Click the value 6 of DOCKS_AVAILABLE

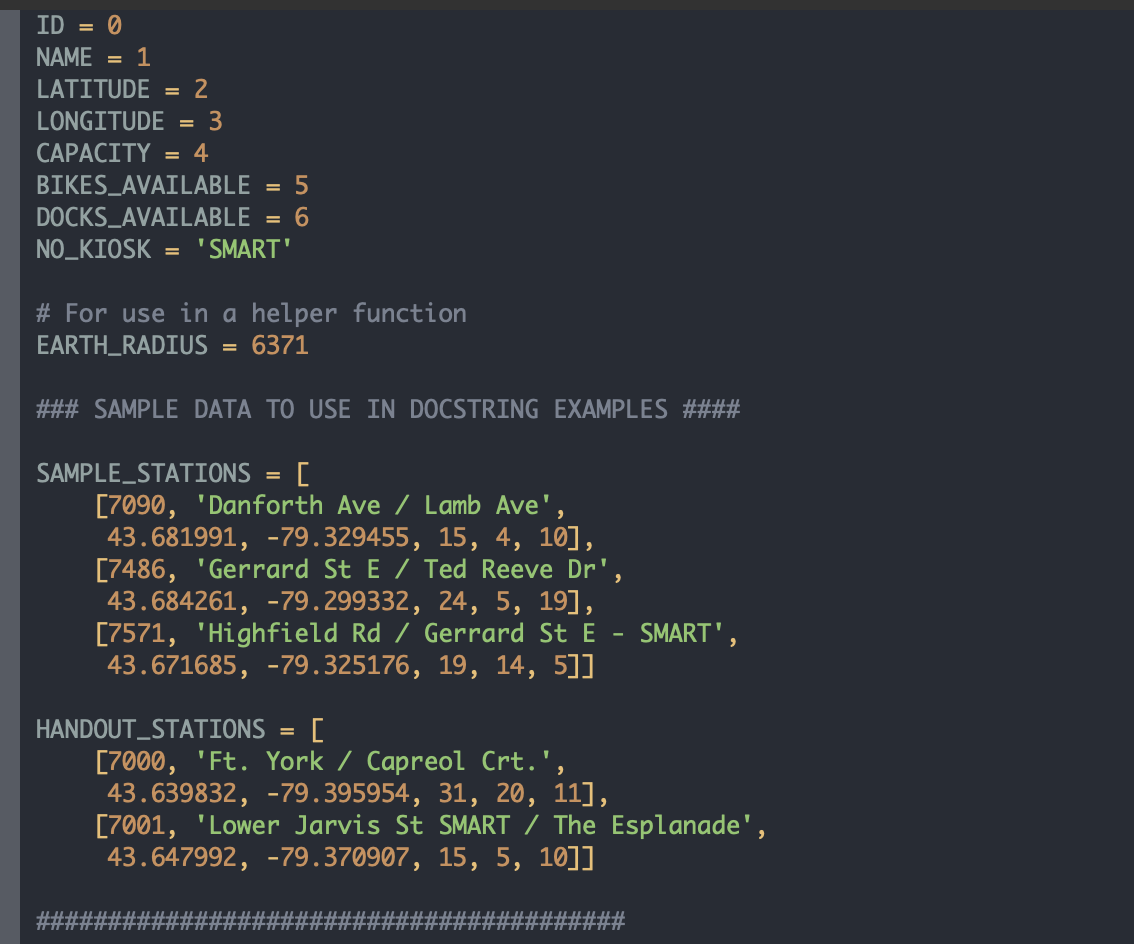302,217
